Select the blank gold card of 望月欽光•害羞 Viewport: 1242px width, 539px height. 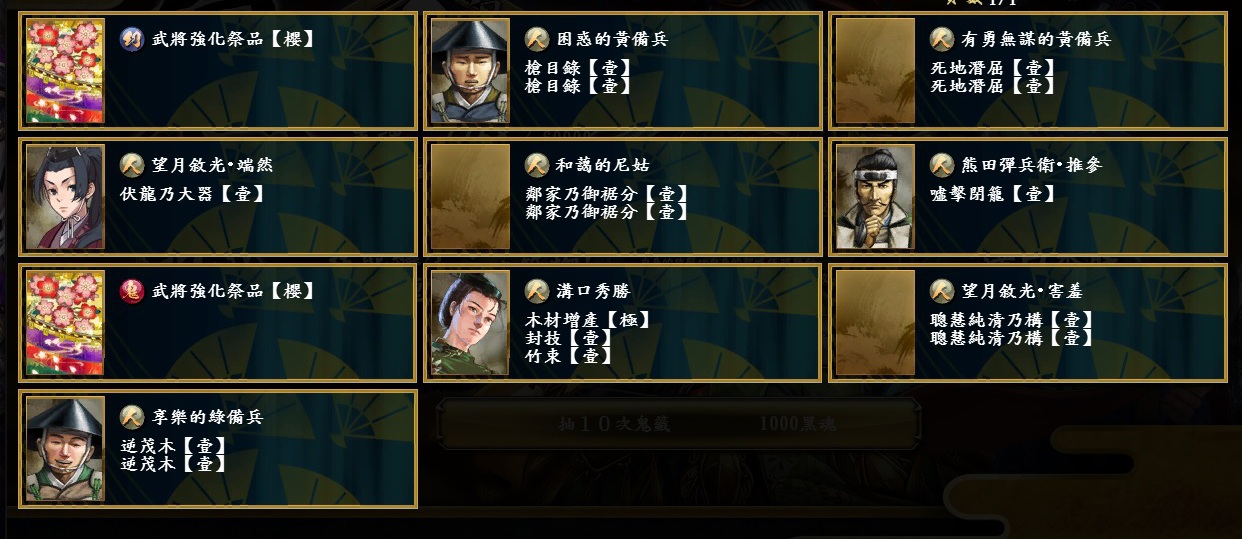[x=875, y=323]
